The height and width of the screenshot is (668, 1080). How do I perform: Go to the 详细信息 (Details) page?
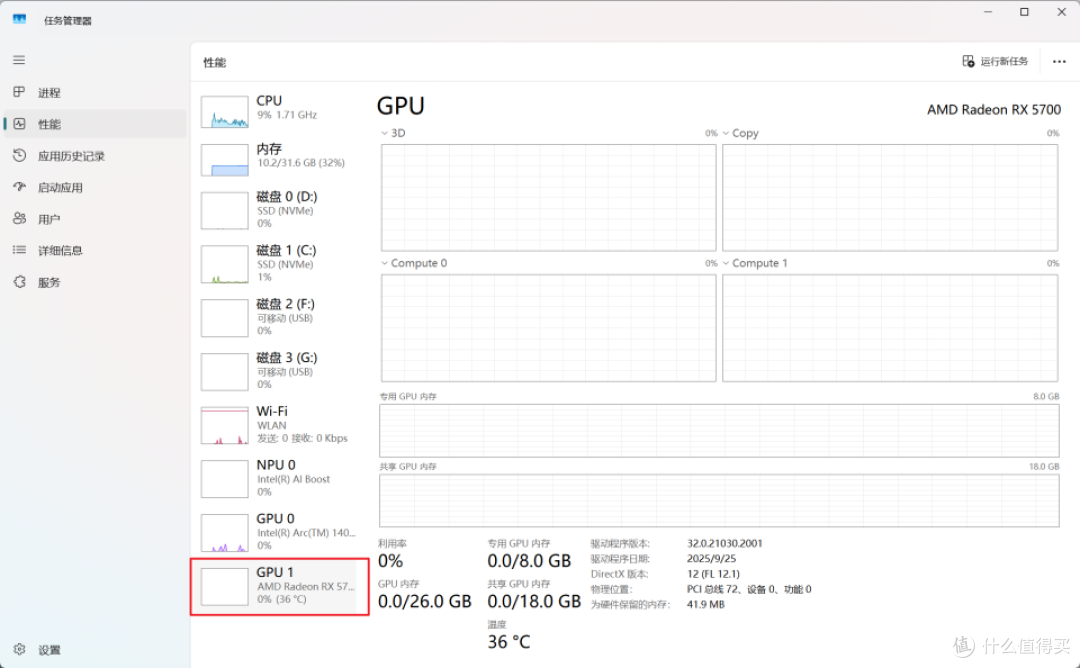[x=60, y=251]
